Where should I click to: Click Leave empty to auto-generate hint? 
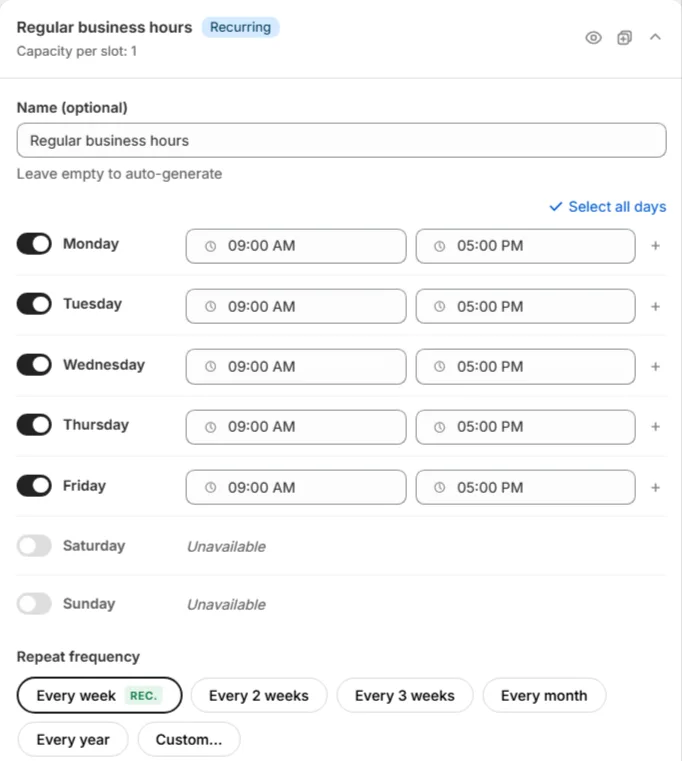click(x=119, y=174)
